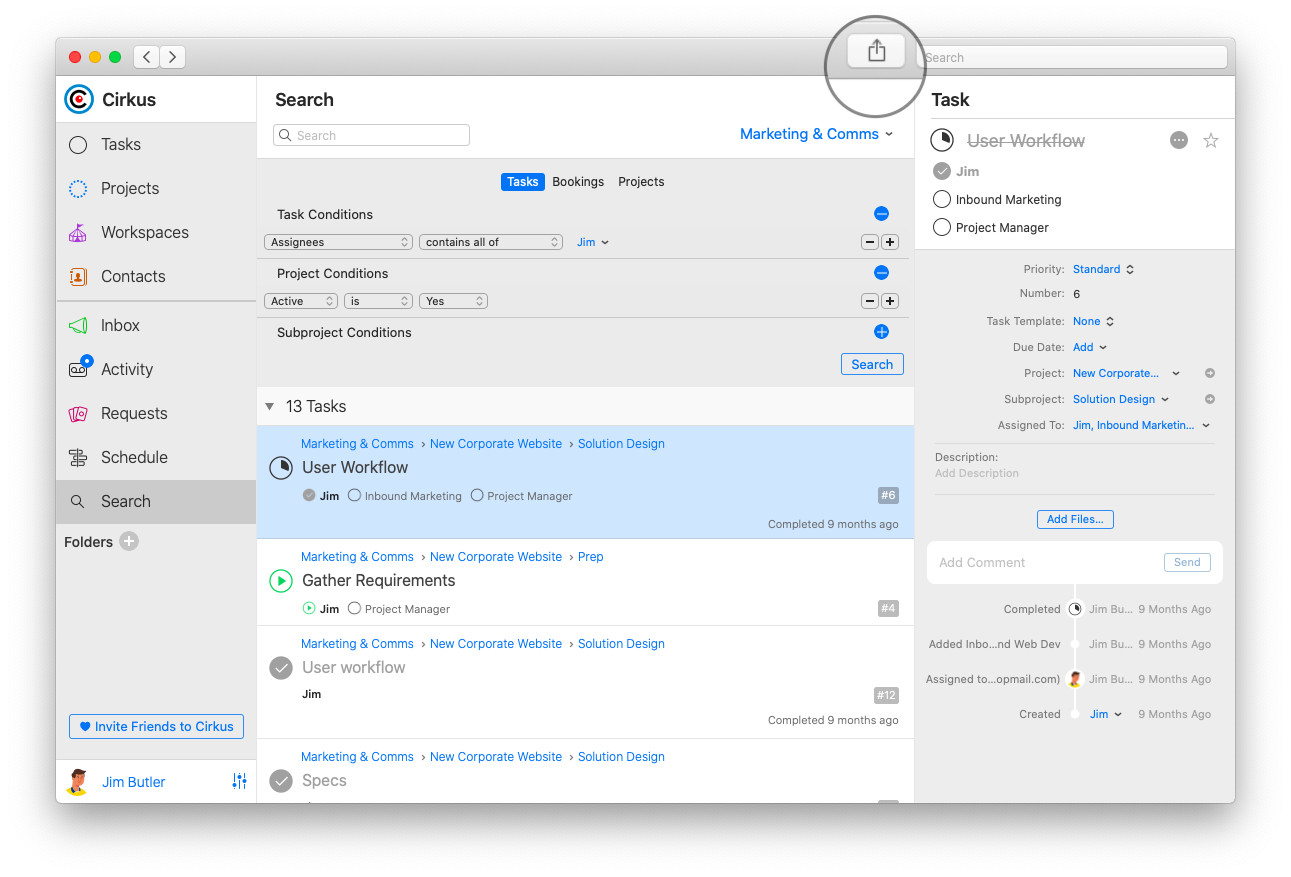
Task: Uncheck the completed Specs task
Action: point(281,780)
